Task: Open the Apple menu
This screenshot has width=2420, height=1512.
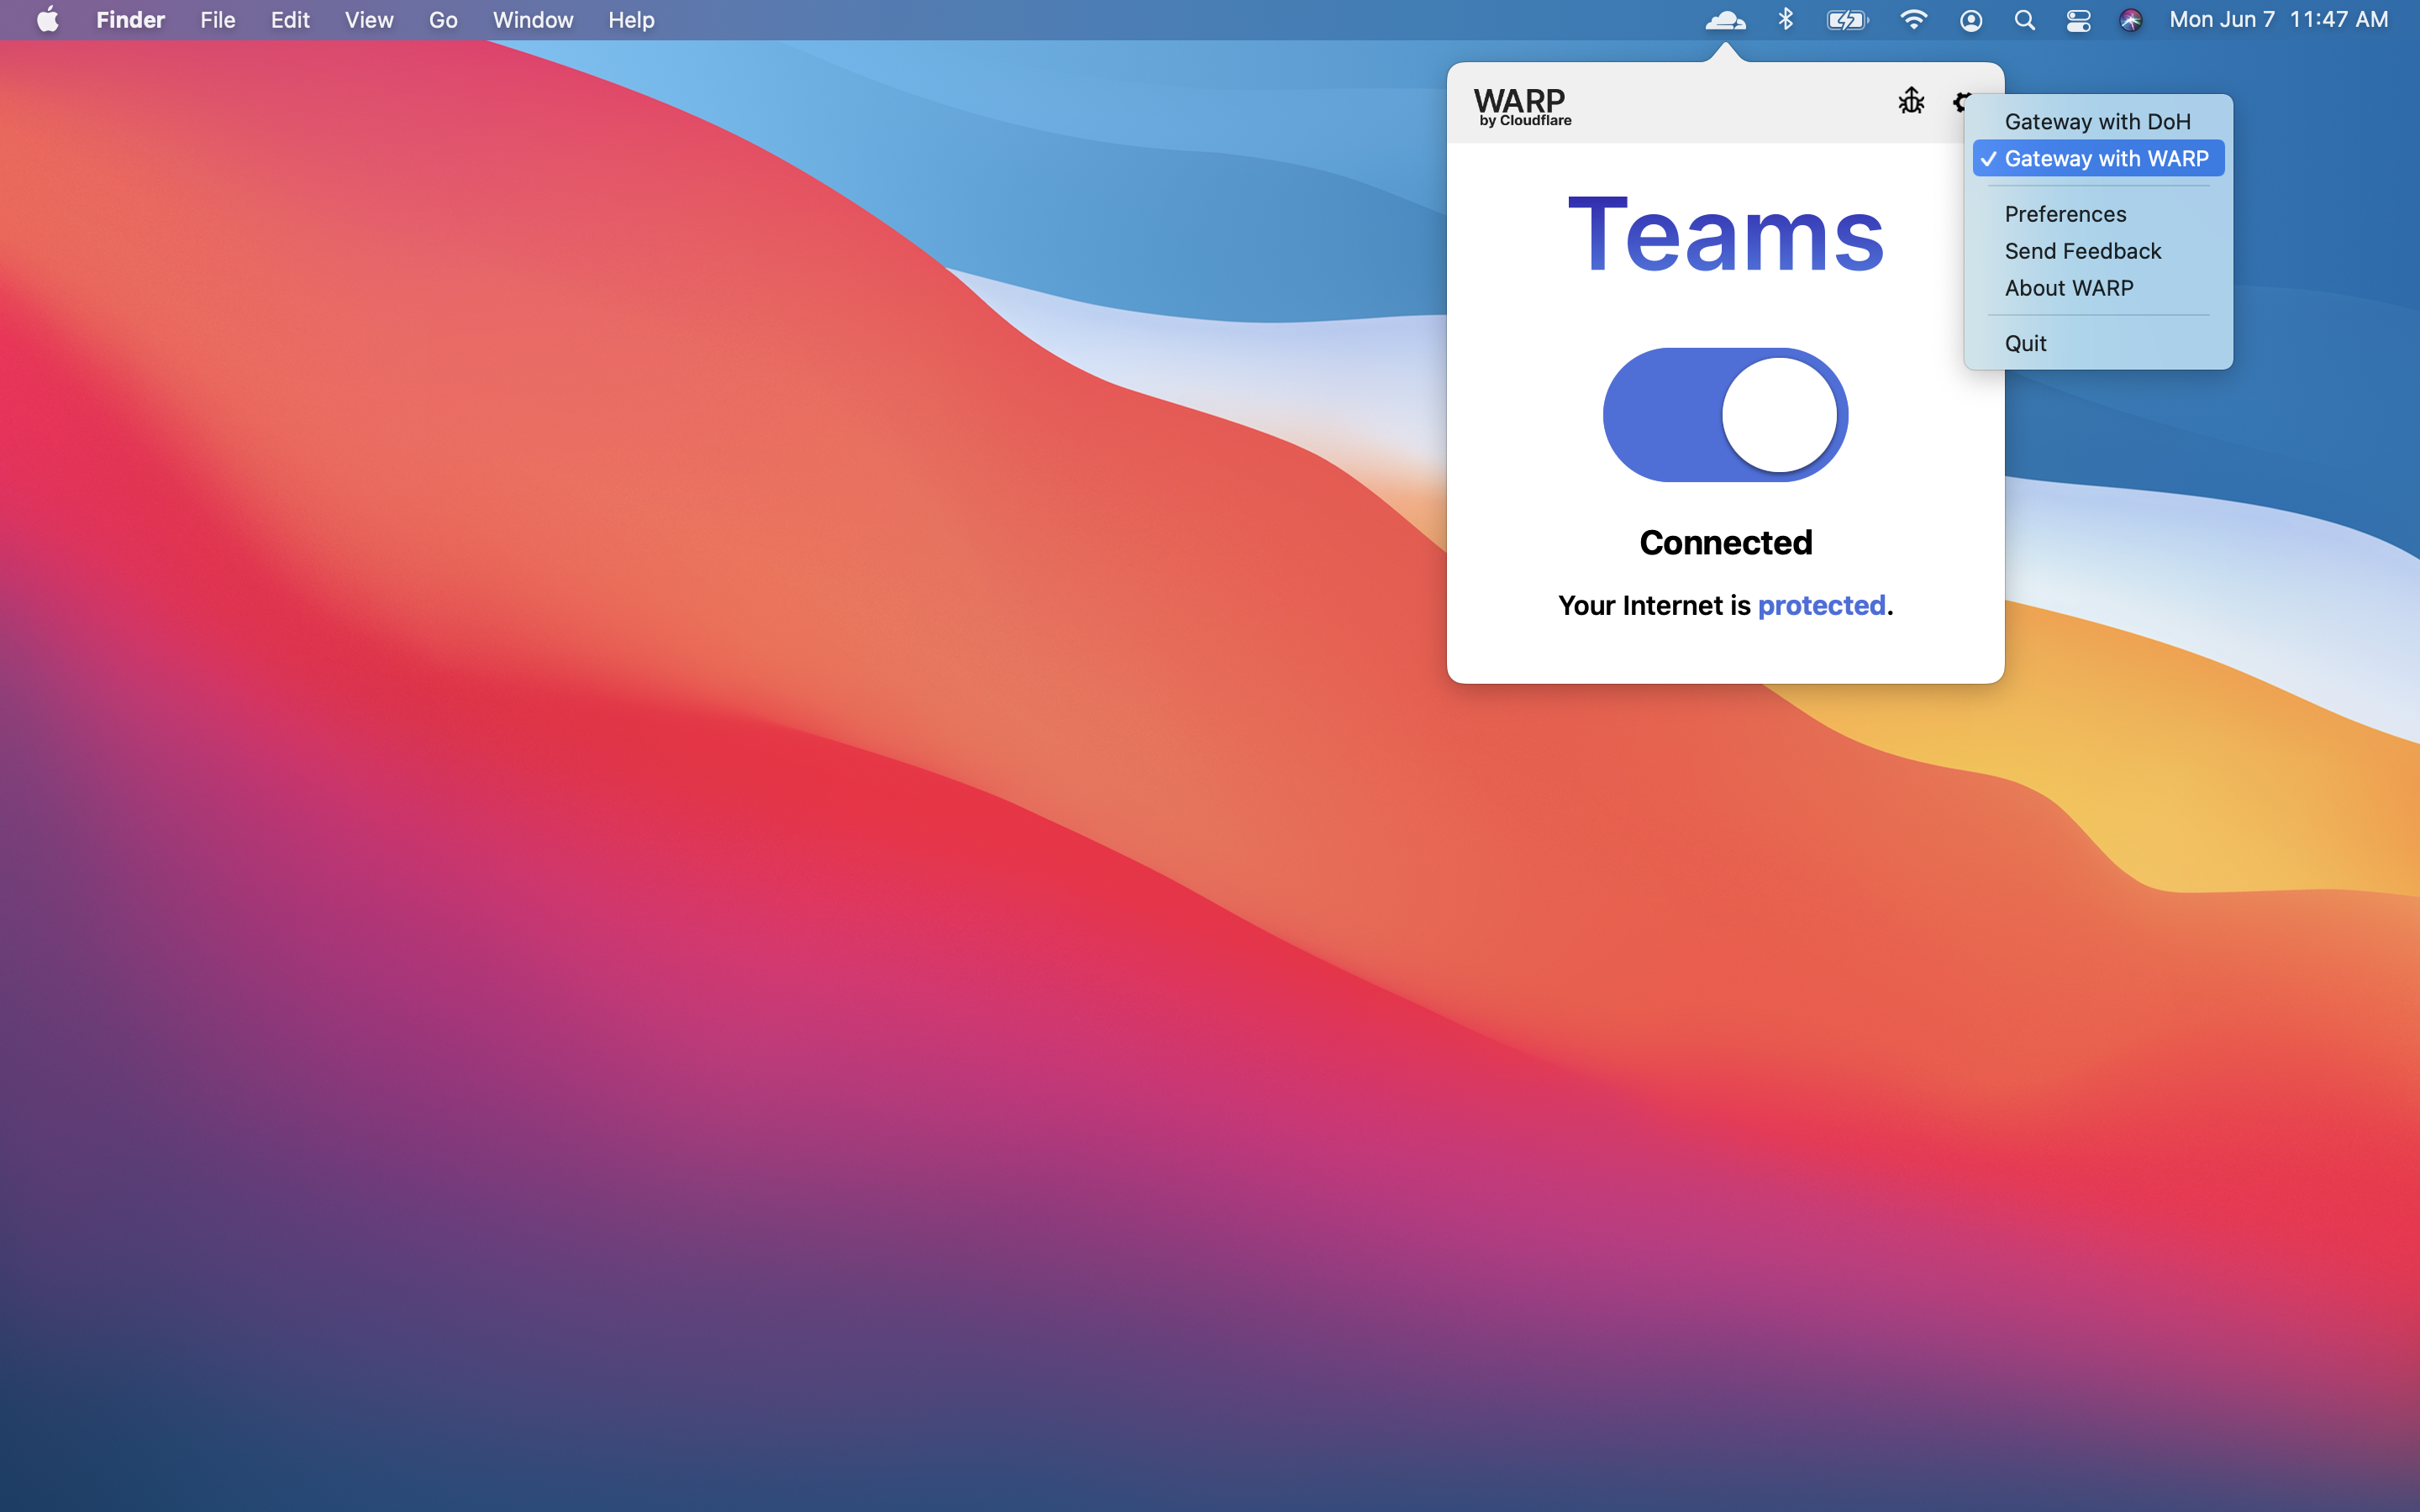Action: click(x=47, y=19)
